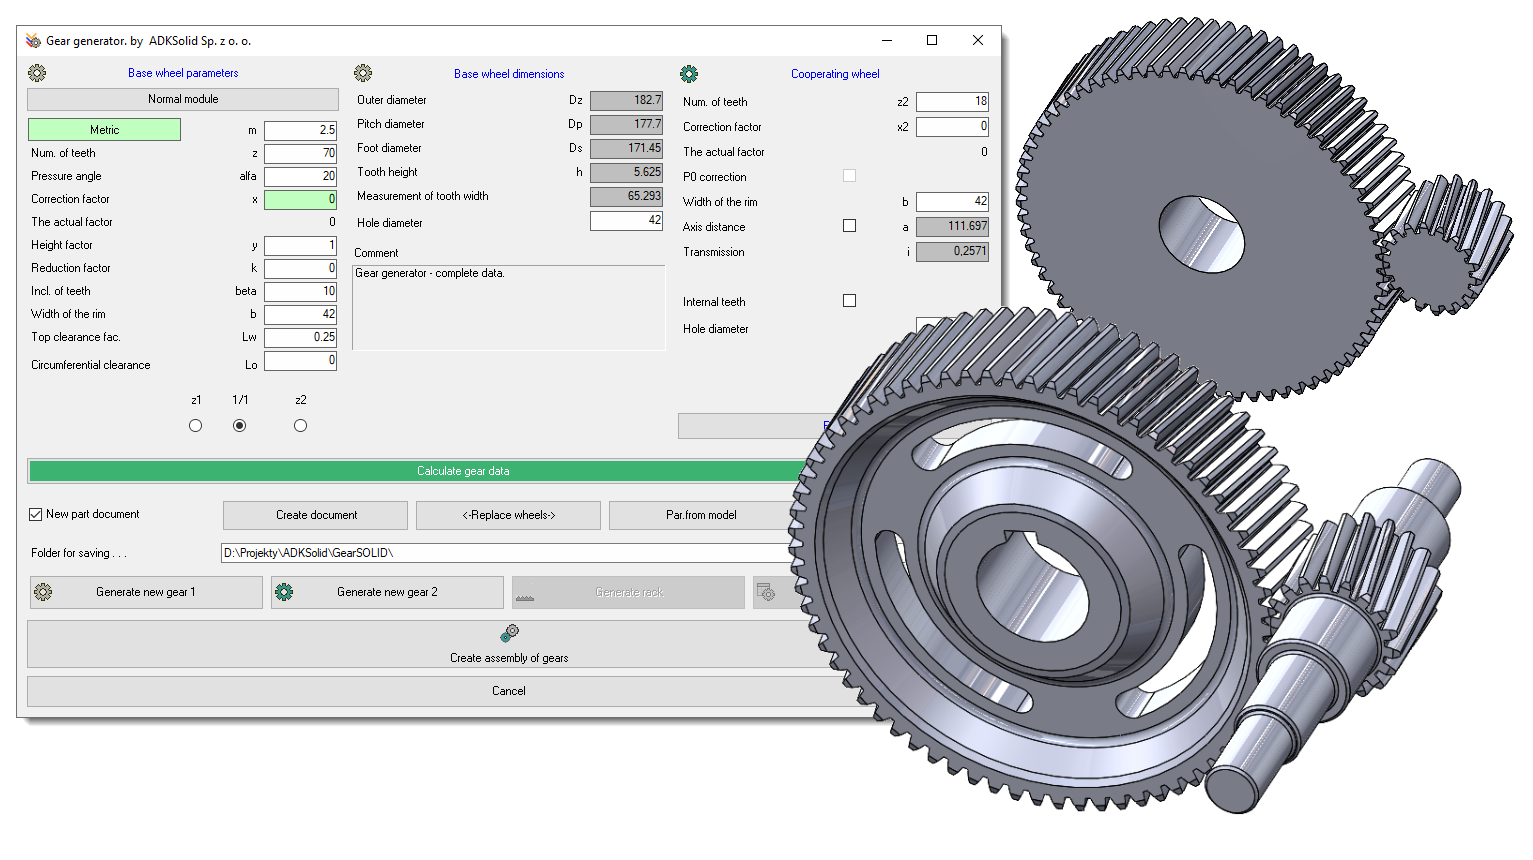1533x860 pixels.
Task: Click the Normal module selector button
Action: (183, 99)
